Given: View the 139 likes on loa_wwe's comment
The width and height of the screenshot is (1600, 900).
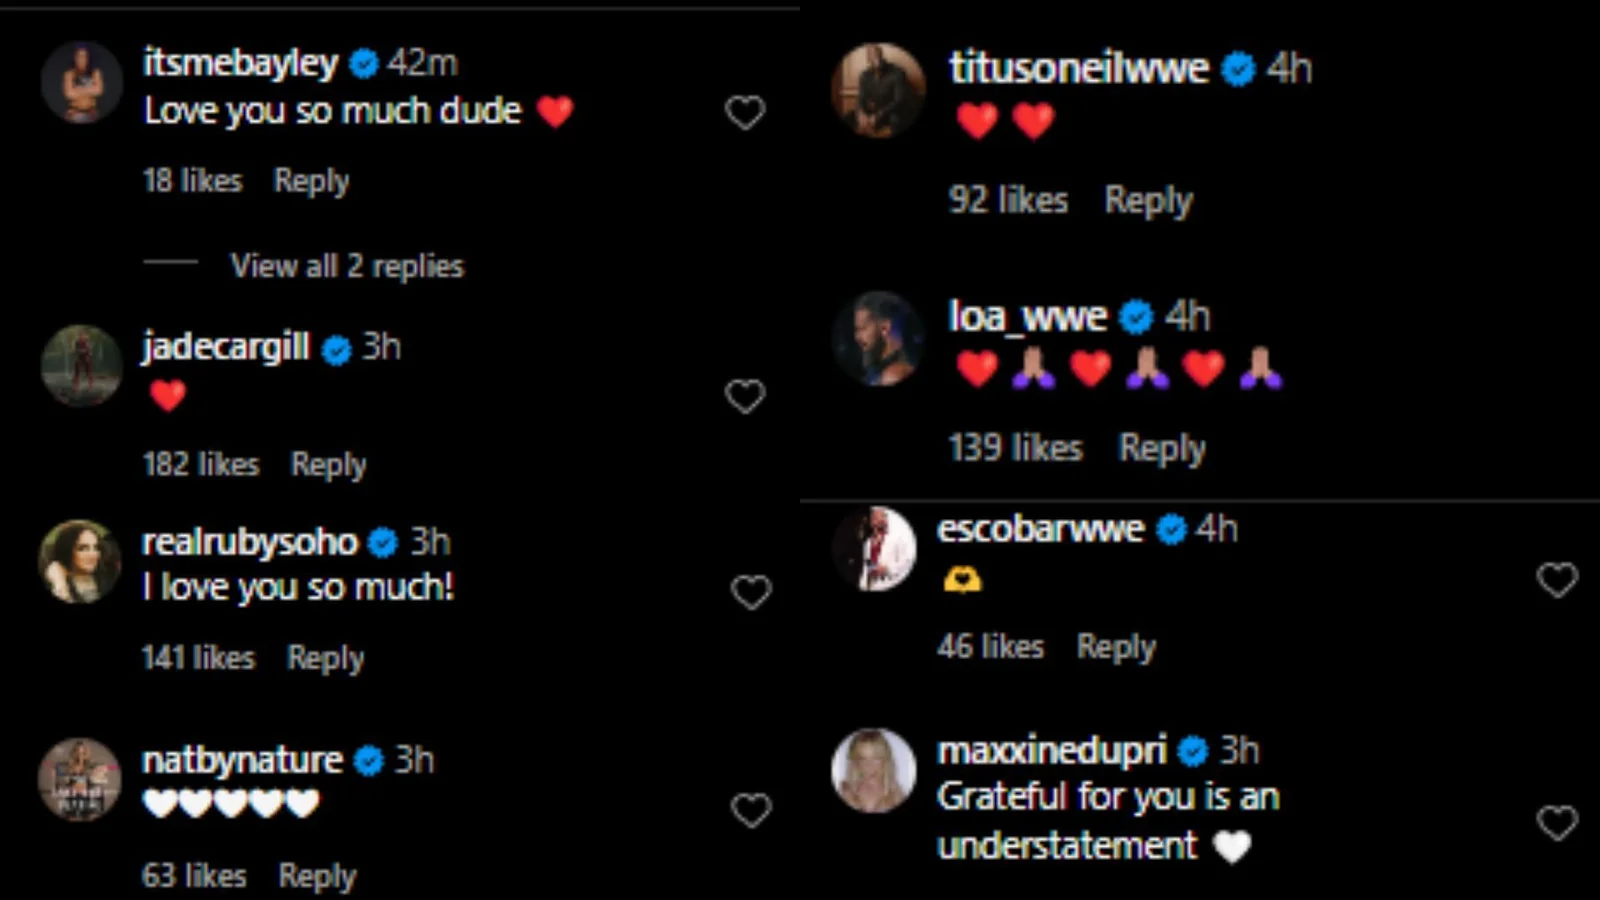Looking at the screenshot, I should coord(1015,448).
